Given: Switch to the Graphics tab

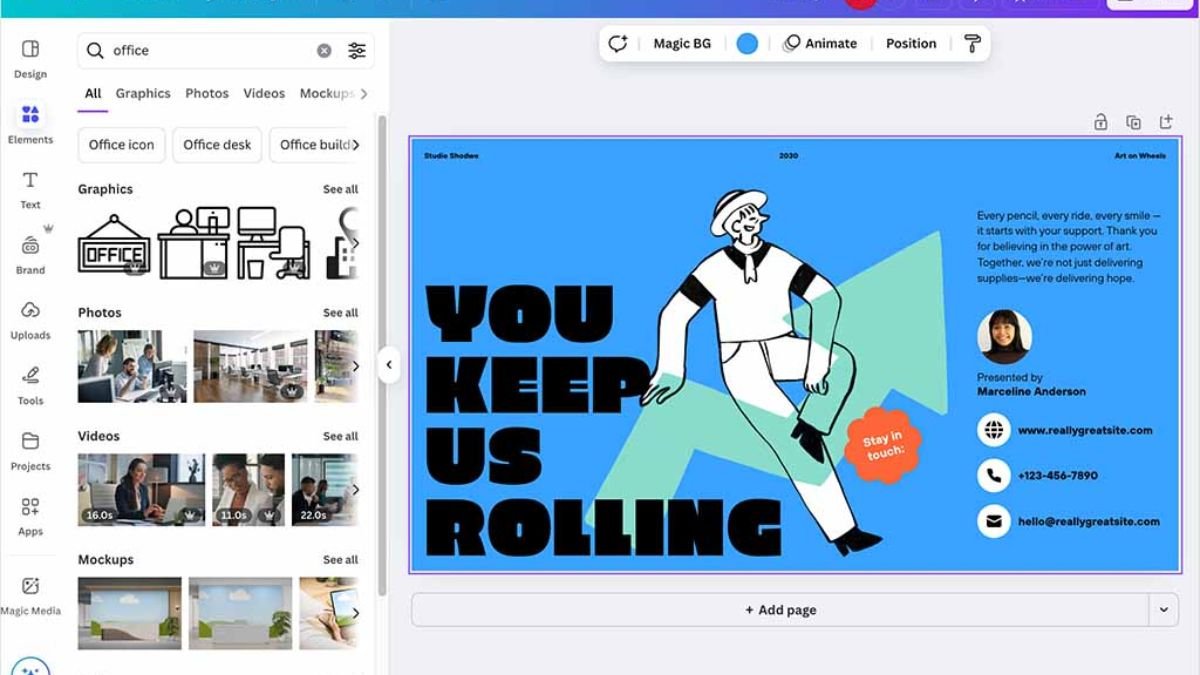Looking at the screenshot, I should pos(143,93).
